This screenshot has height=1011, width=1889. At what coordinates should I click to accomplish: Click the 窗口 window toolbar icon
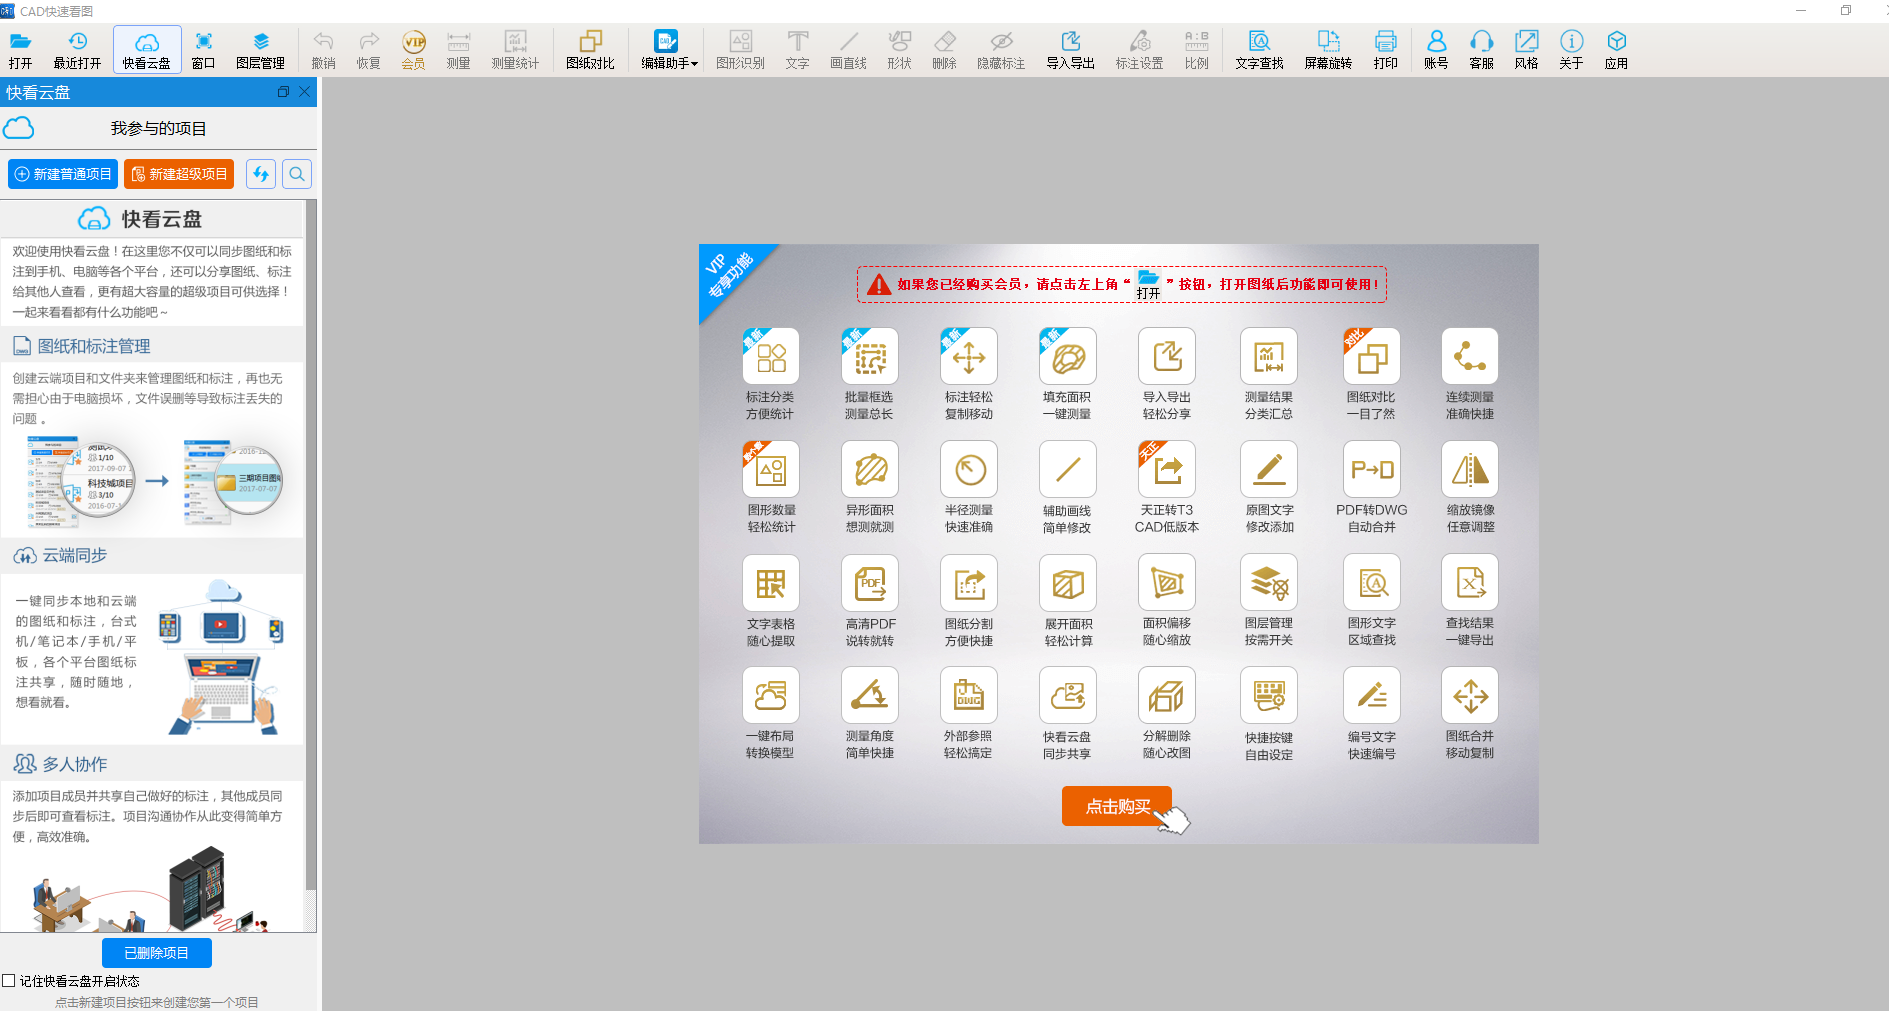[x=203, y=49]
